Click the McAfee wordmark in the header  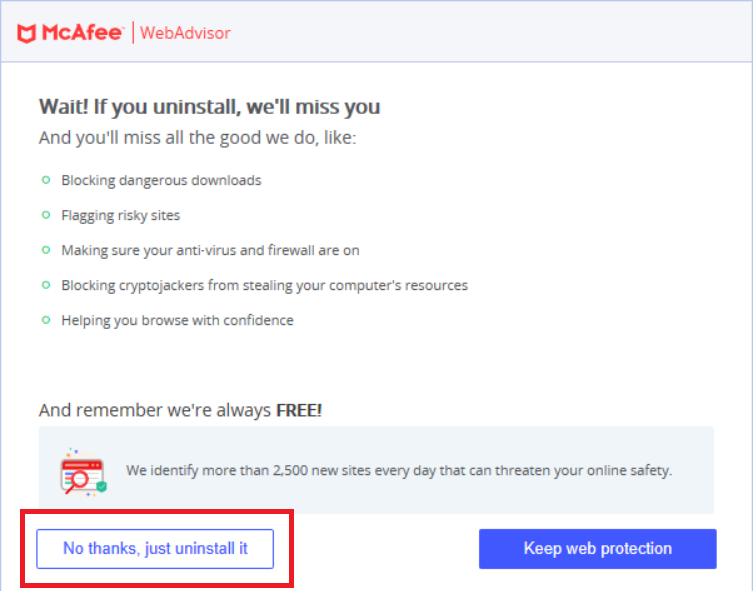82,33
